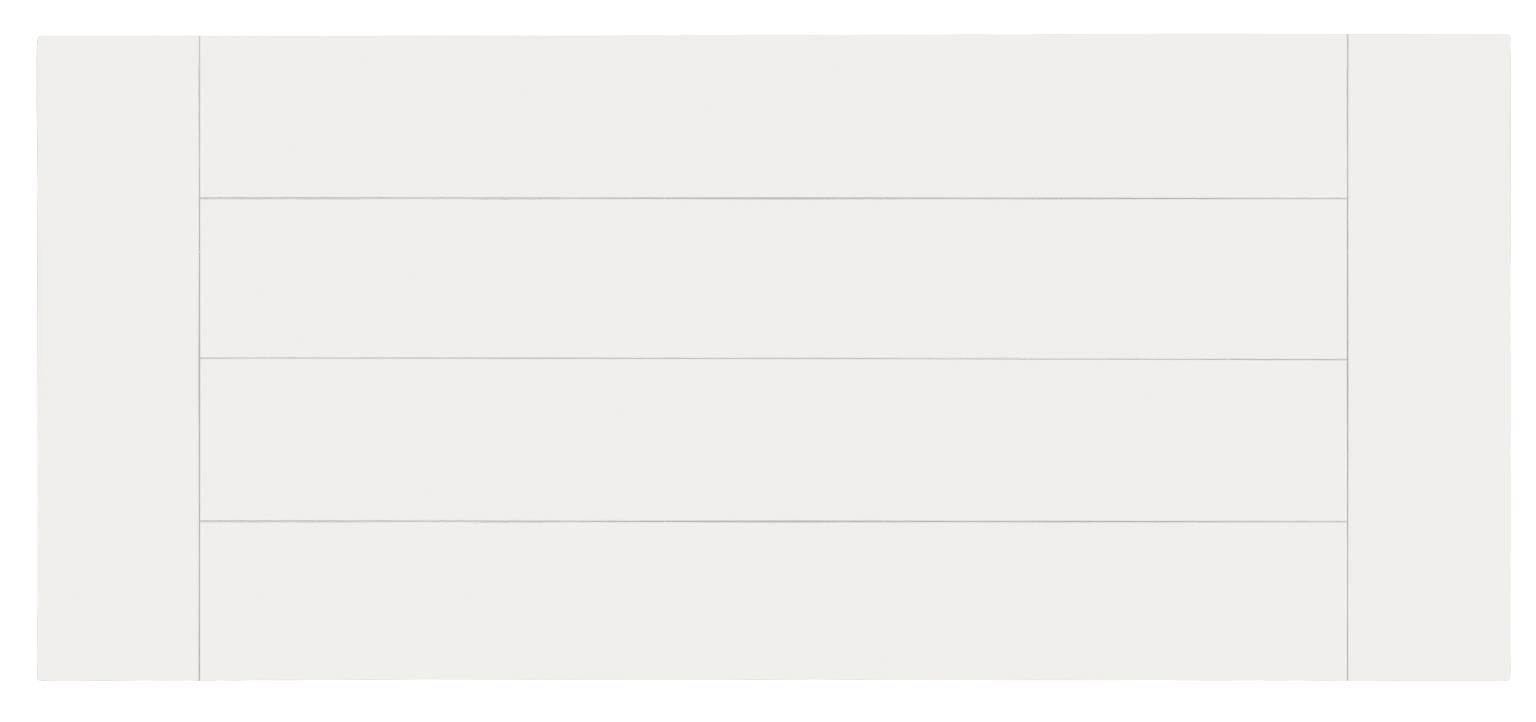Click the right vertical groove line

point(1347,358)
